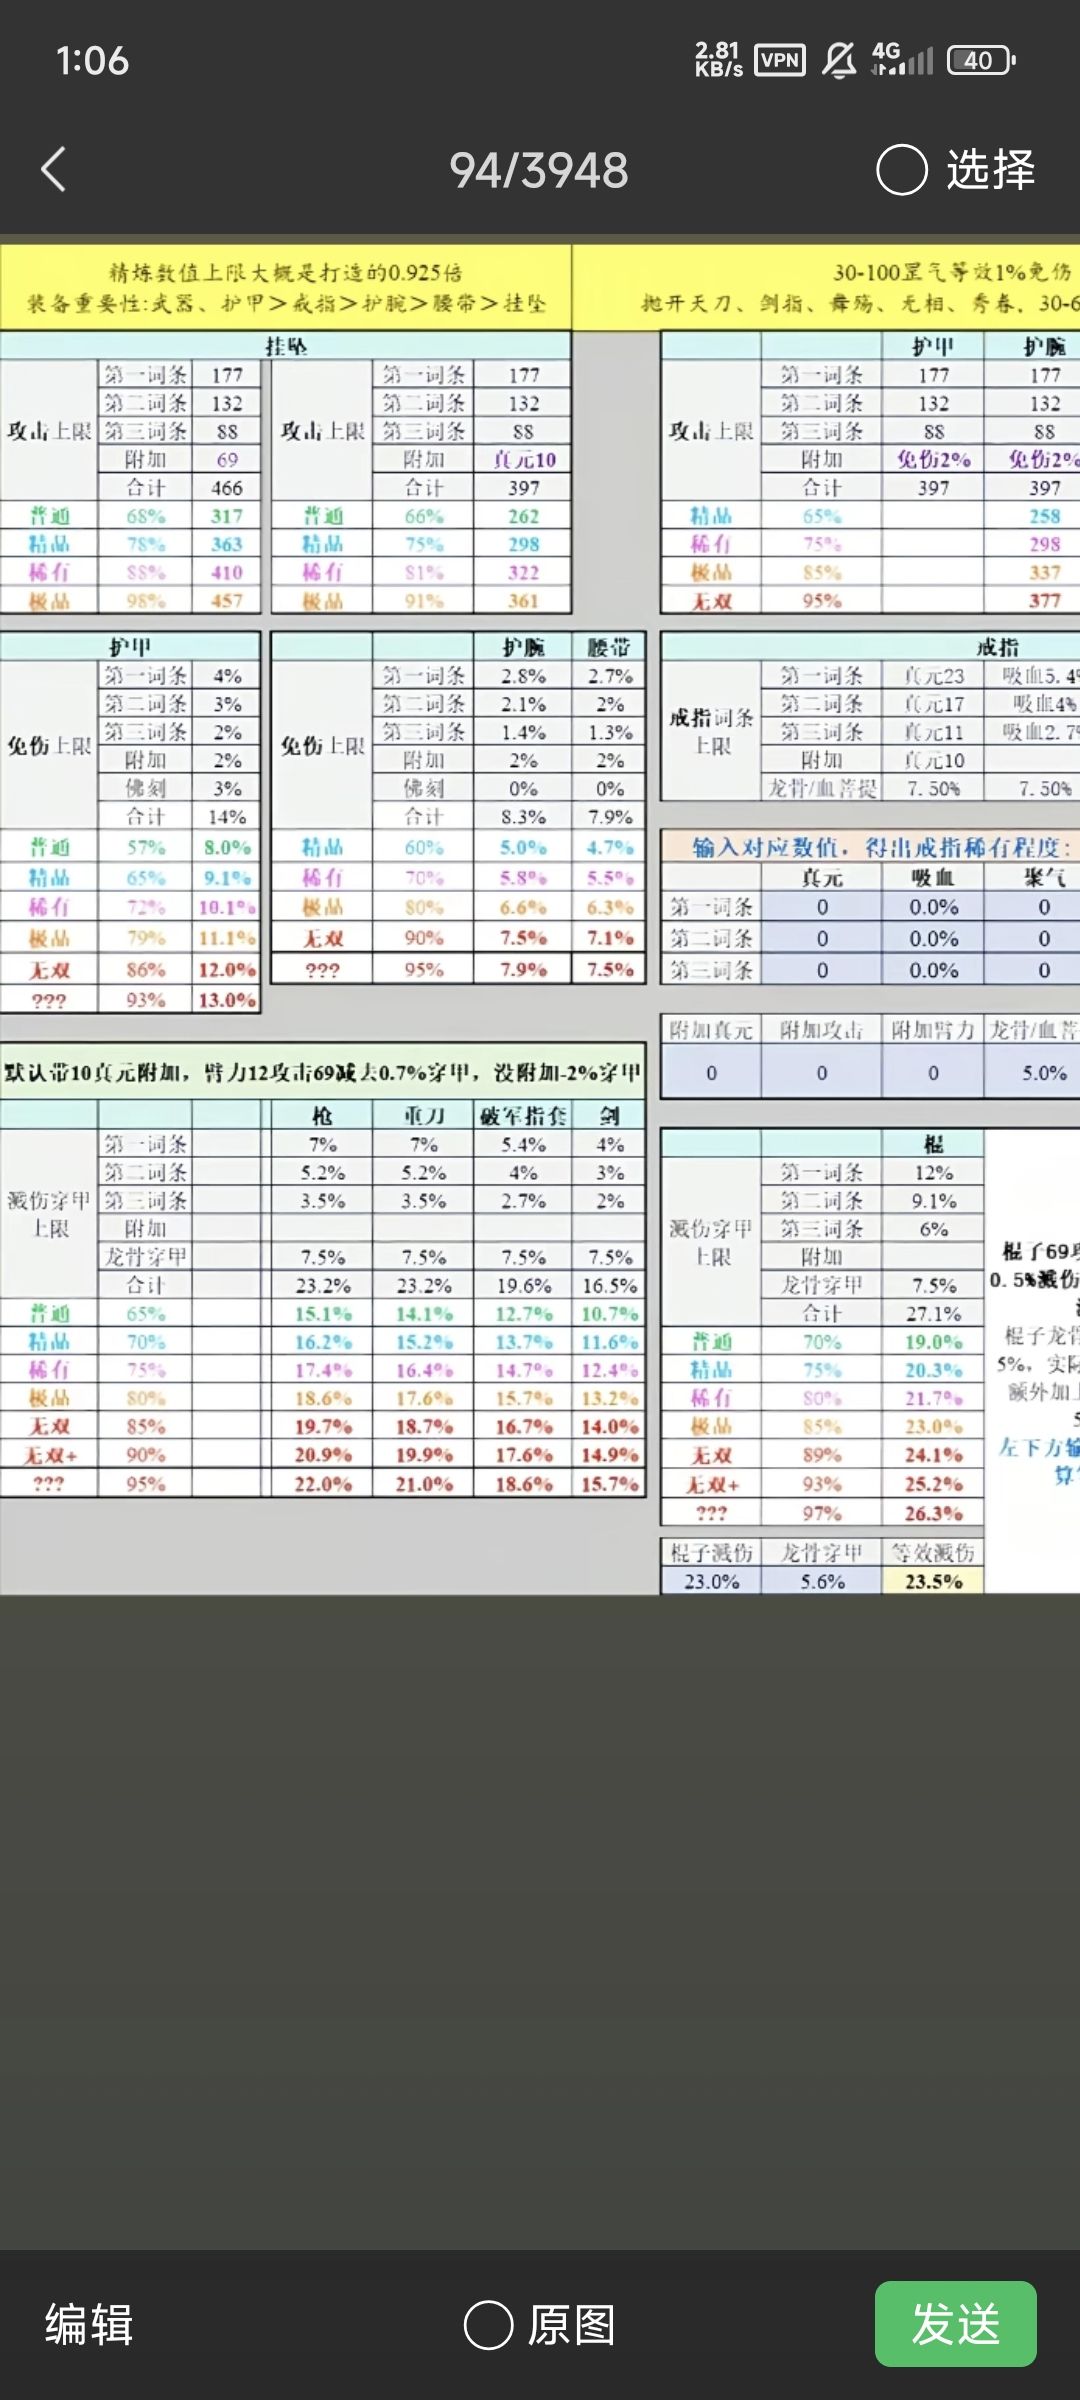Tap the 22.0% cell under 枪
This screenshot has height=2400, width=1080.
click(x=322, y=1484)
